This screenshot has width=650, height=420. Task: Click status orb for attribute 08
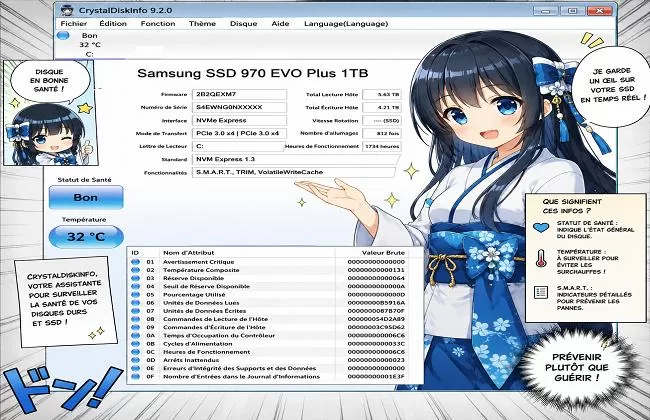click(x=136, y=319)
